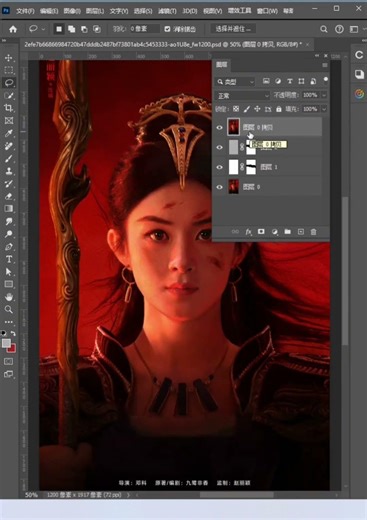Toggle lock transparent pixels
This screenshot has width=367, height=520.
pyautogui.click(x=236, y=109)
